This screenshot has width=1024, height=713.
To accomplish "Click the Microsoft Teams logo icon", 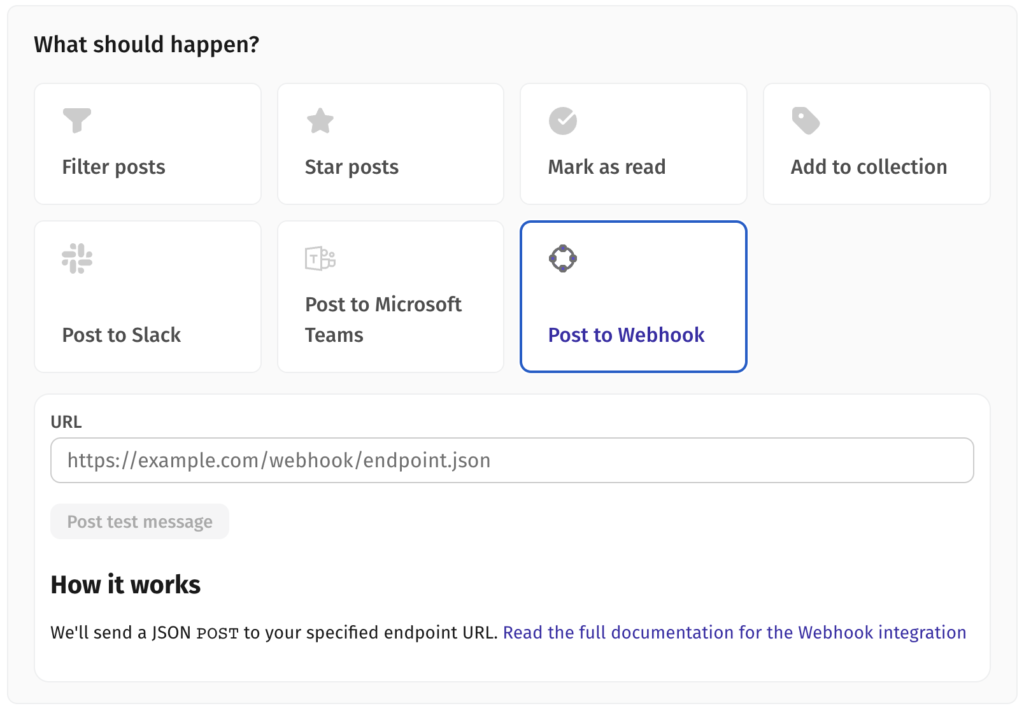I will (x=320, y=259).
